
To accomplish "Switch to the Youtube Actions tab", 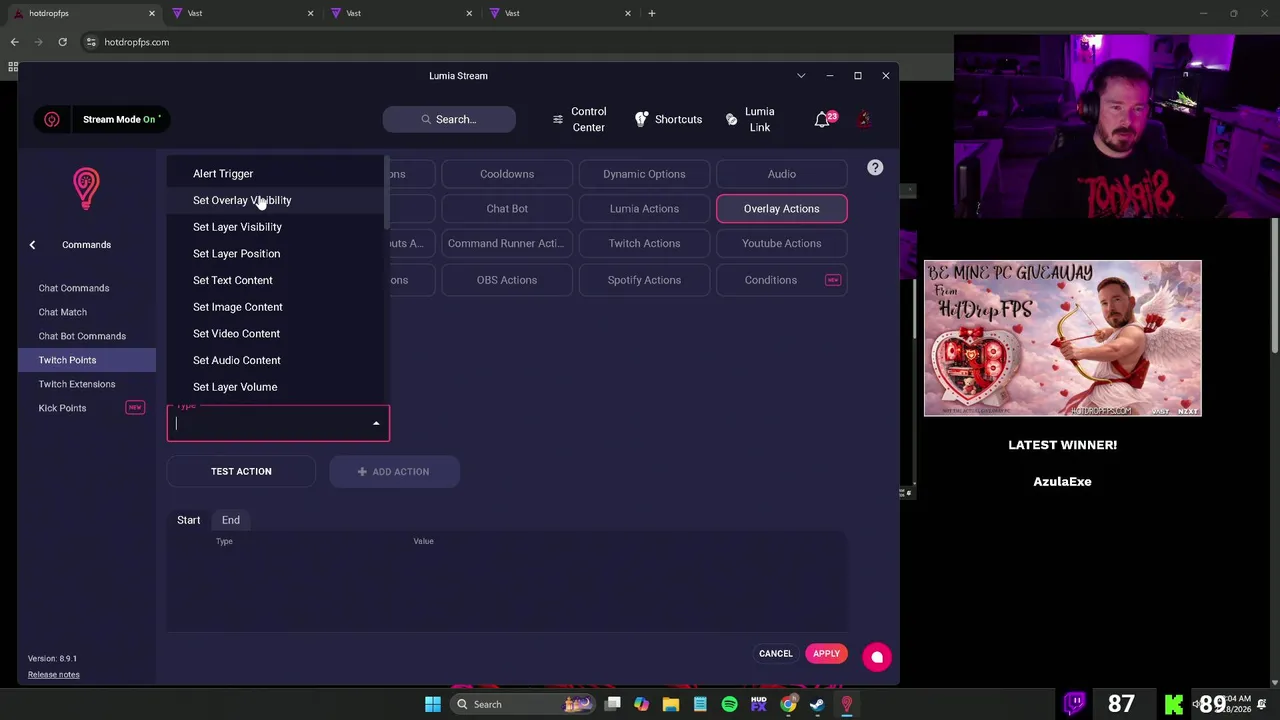I will (x=782, y=244).
